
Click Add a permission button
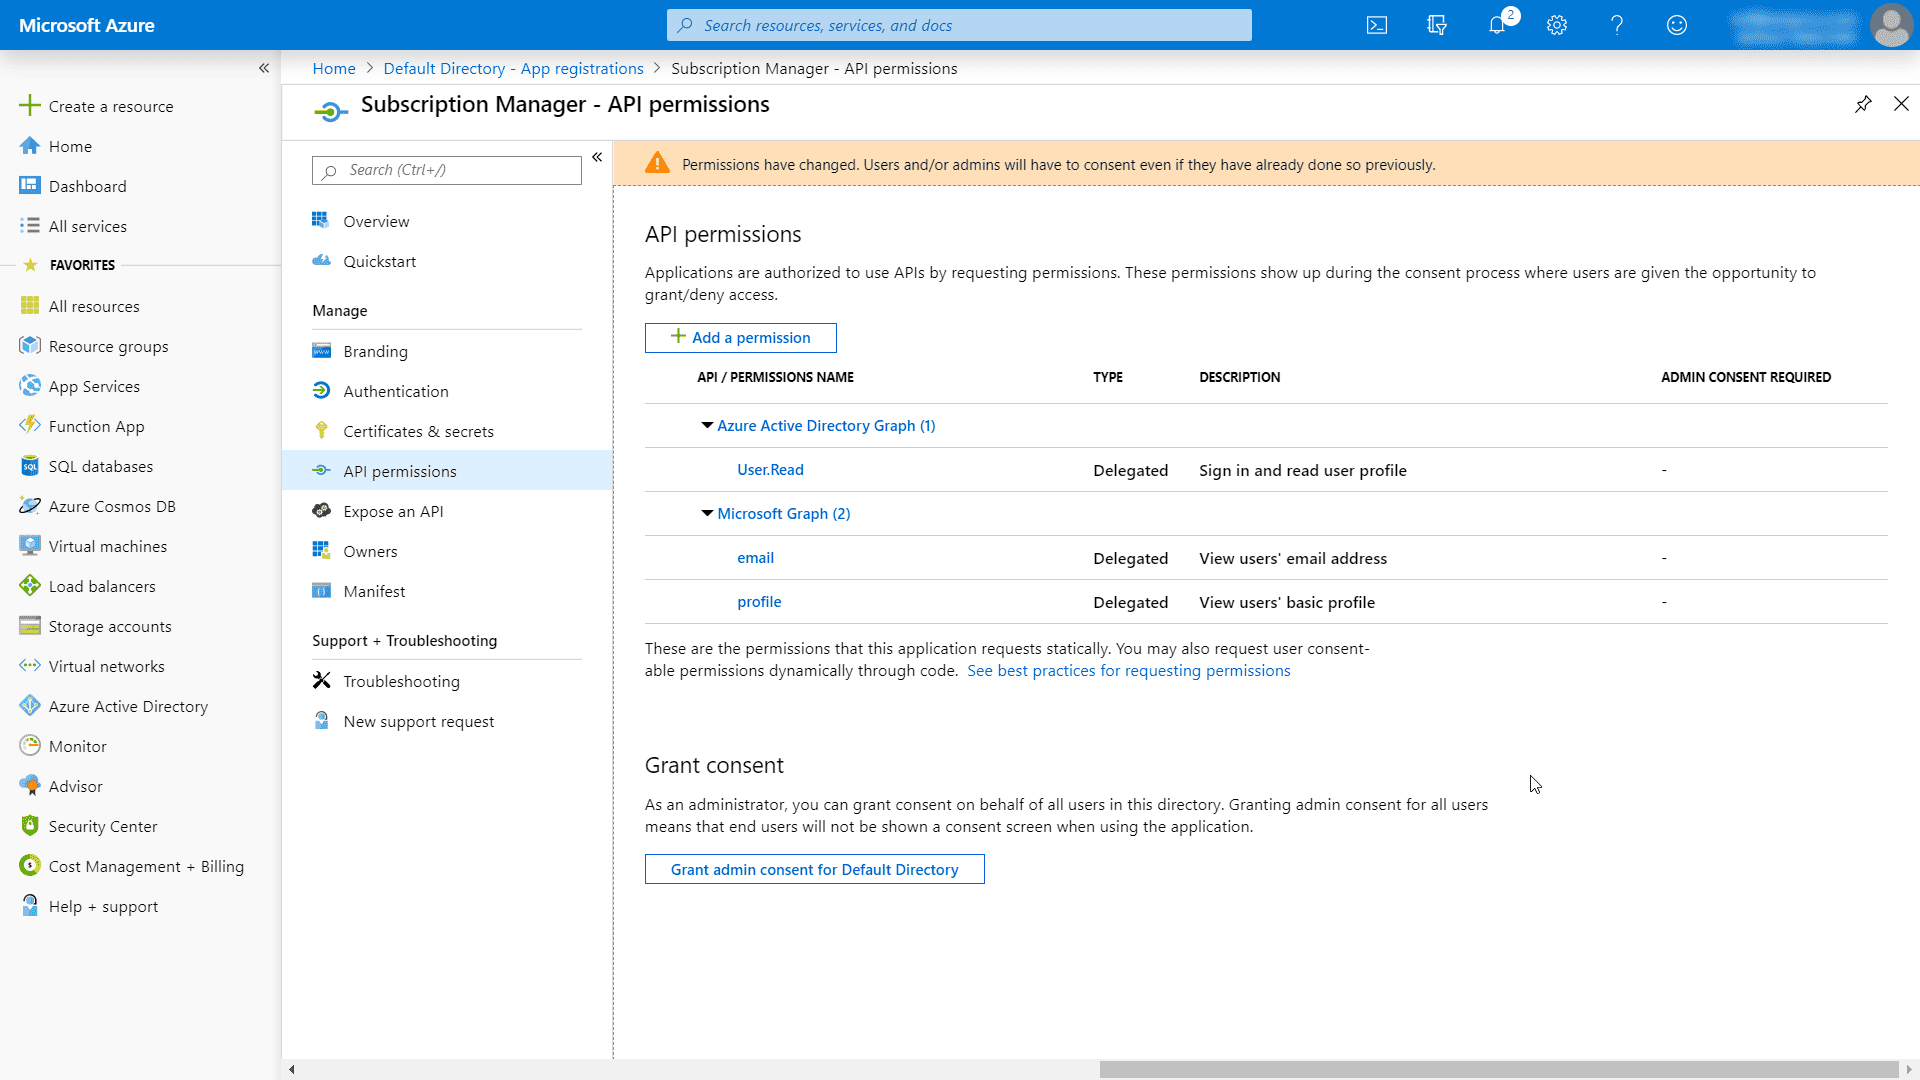[740, 338]
